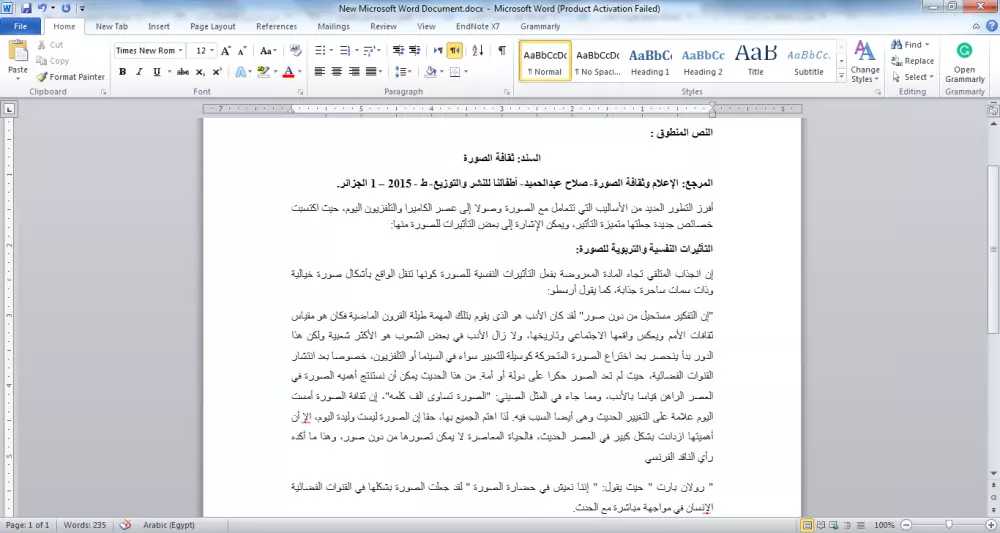This screenshot has height=533, width=1000.
Task: Apply Heading 2 style
Action: 703,61
